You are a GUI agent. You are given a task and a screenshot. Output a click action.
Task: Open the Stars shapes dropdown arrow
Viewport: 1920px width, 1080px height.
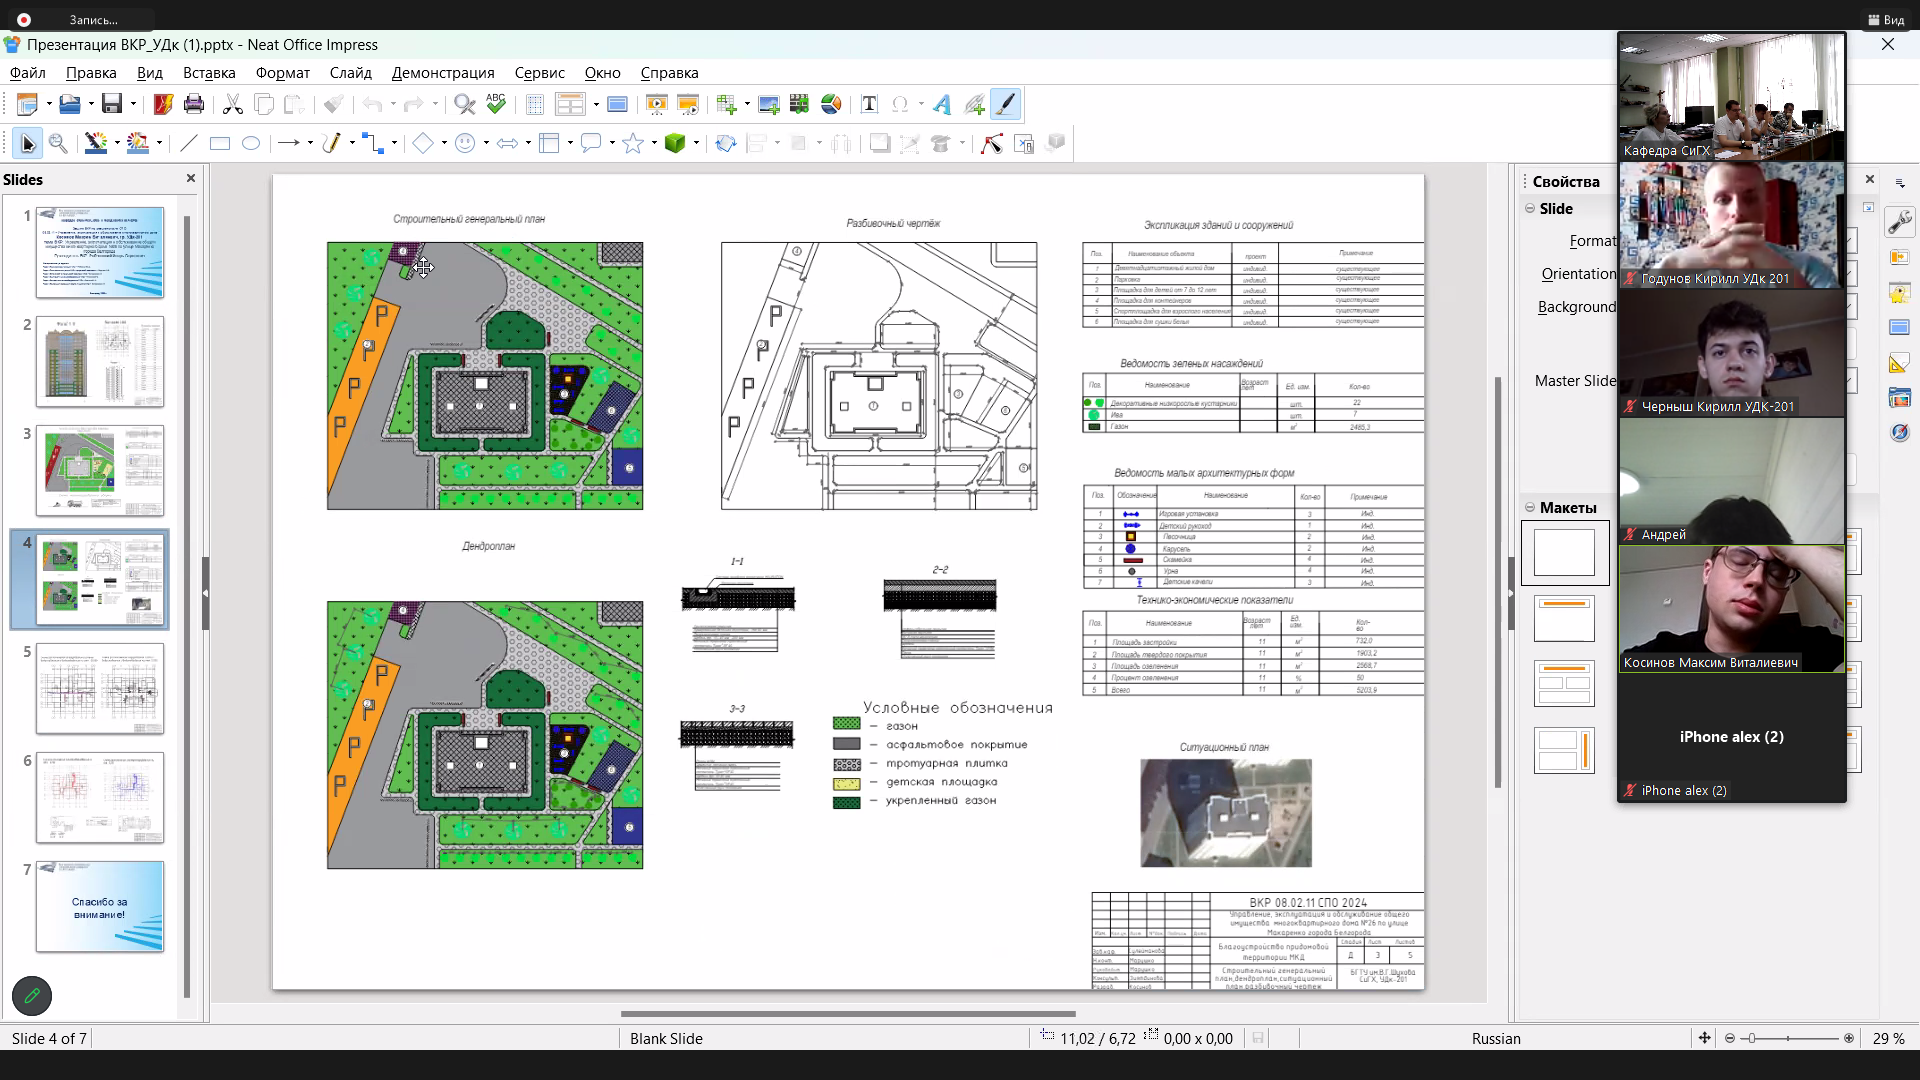[x=653, y=144]
